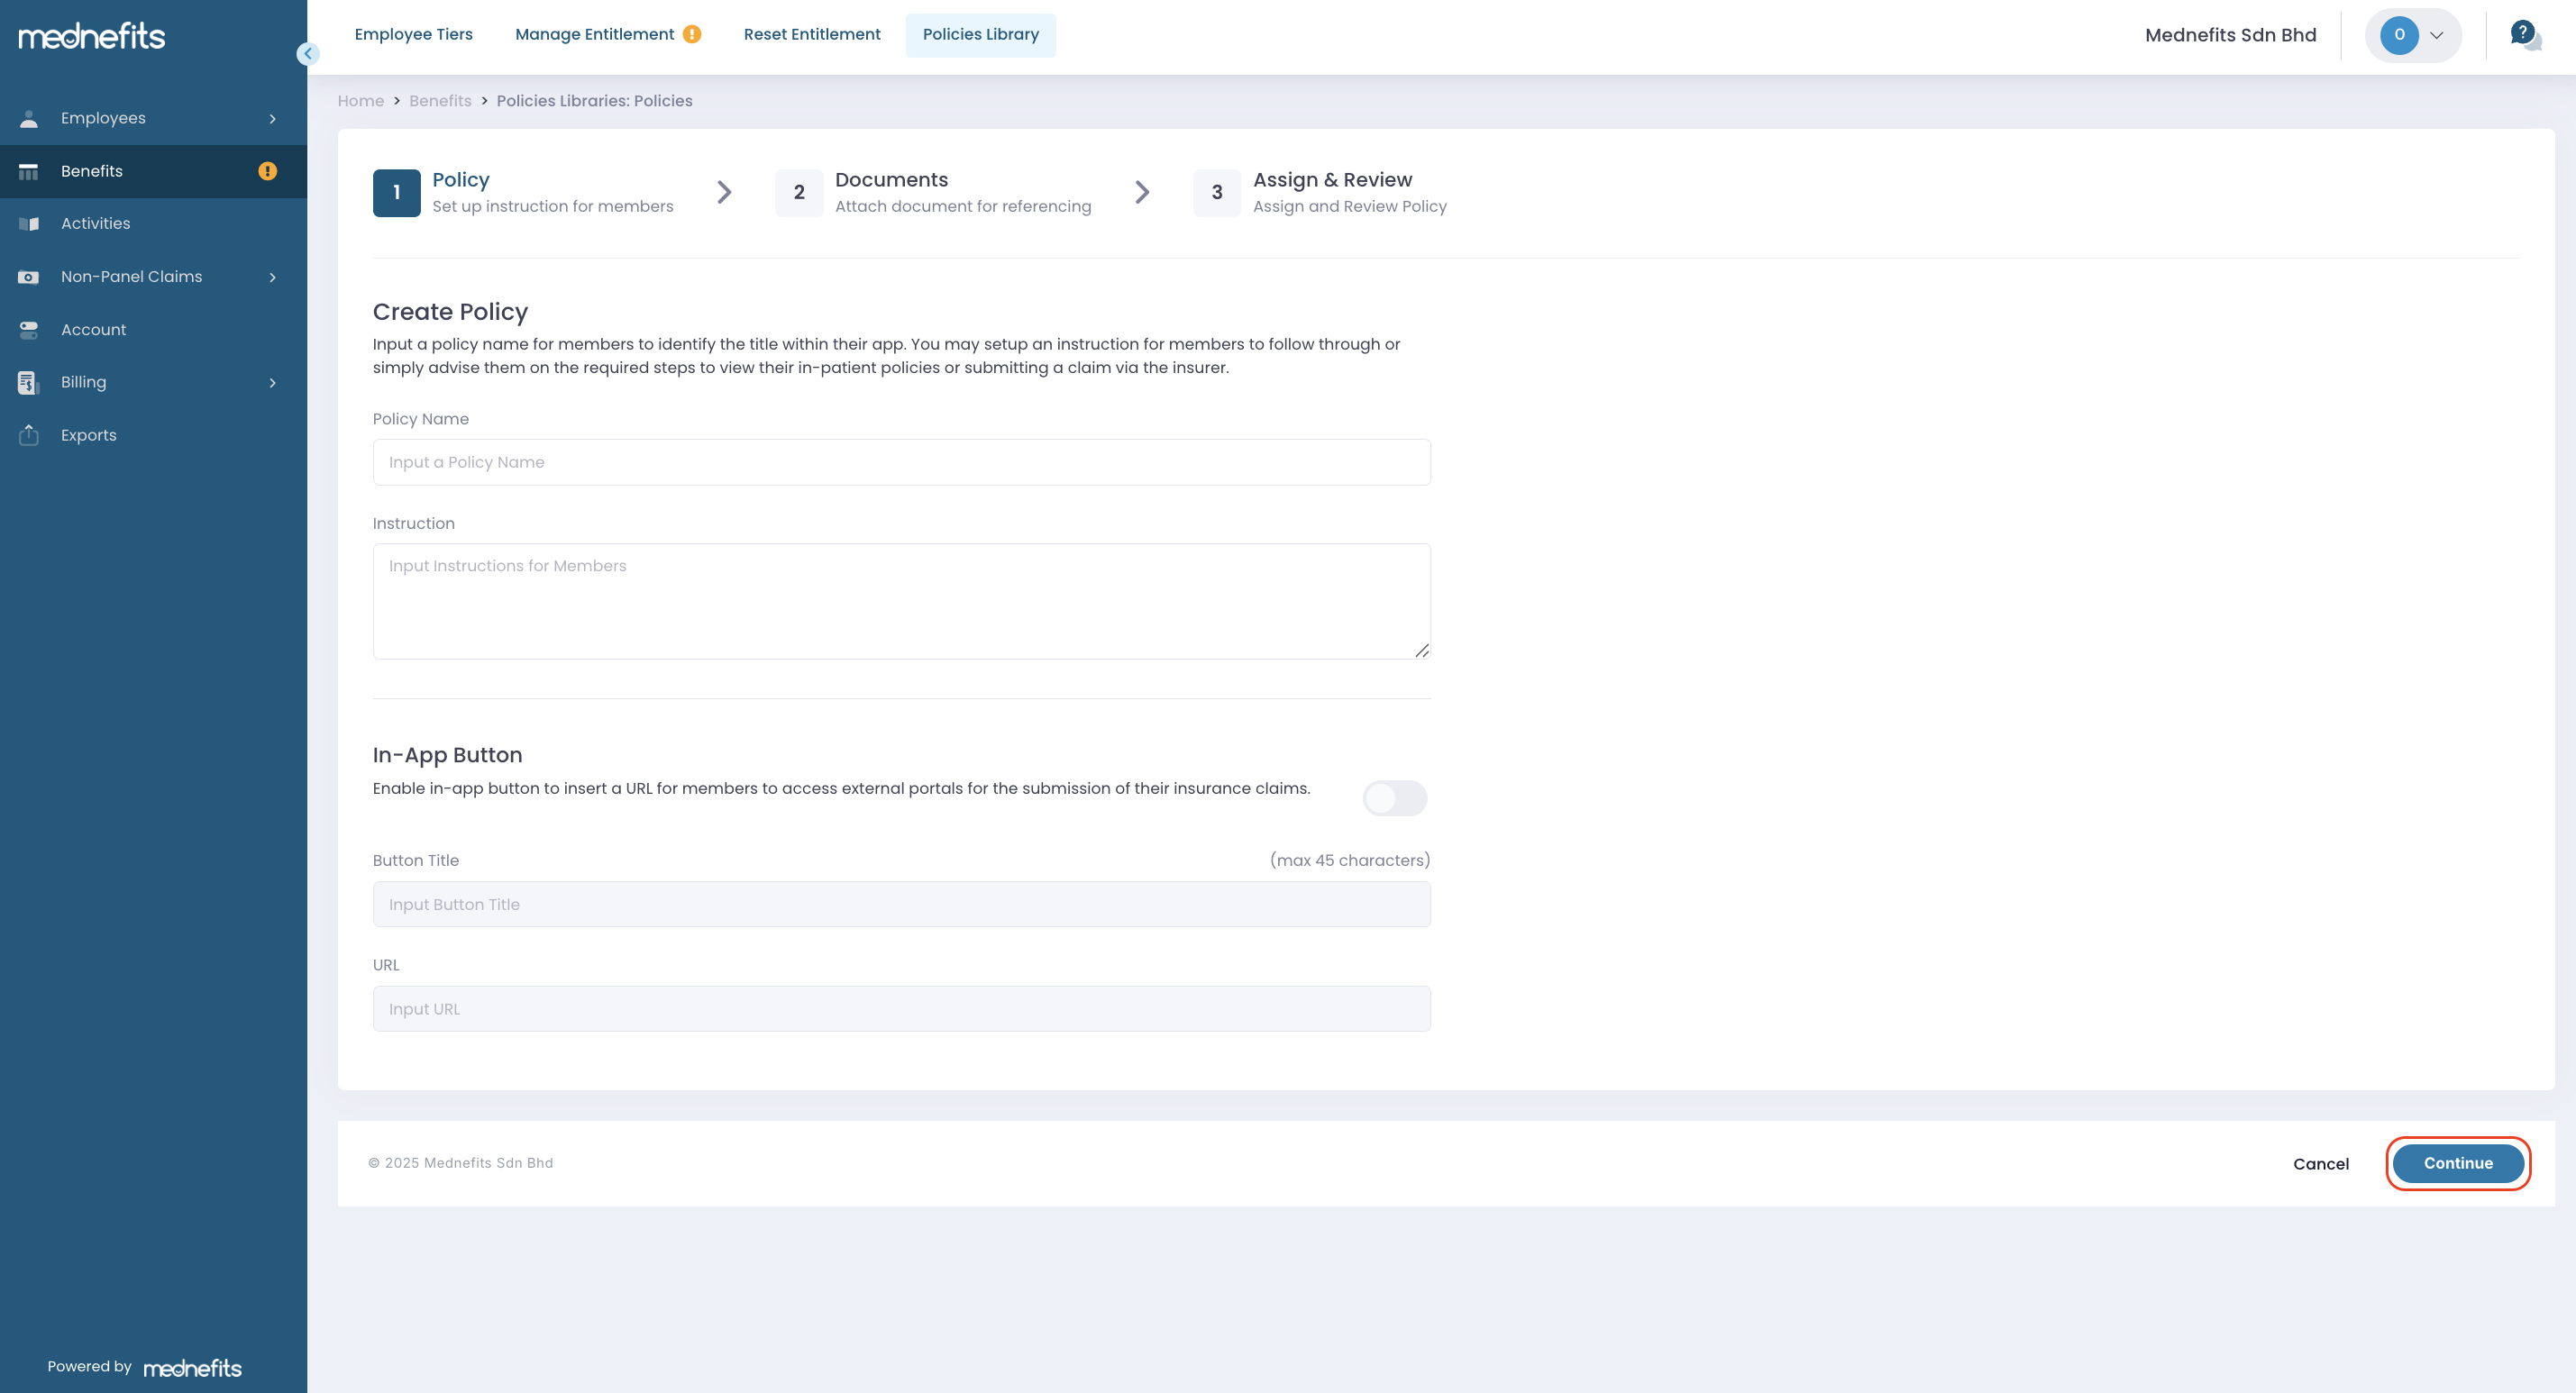
Task: Go to Benefits breadcrumb link
Action: (440, 101)
